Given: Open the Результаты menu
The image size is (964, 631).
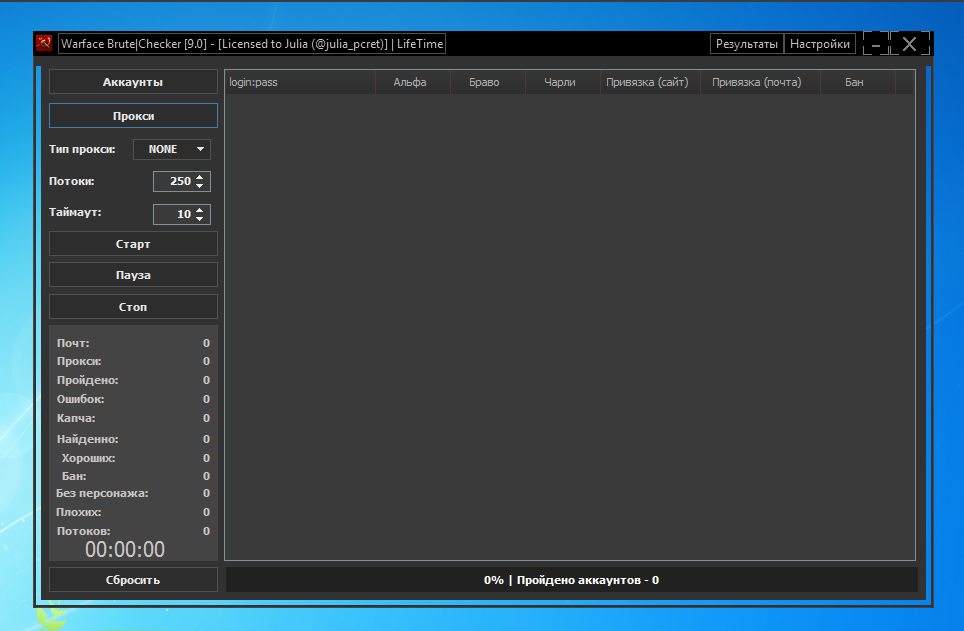Looking at the screenshot, I should [747, 44].
